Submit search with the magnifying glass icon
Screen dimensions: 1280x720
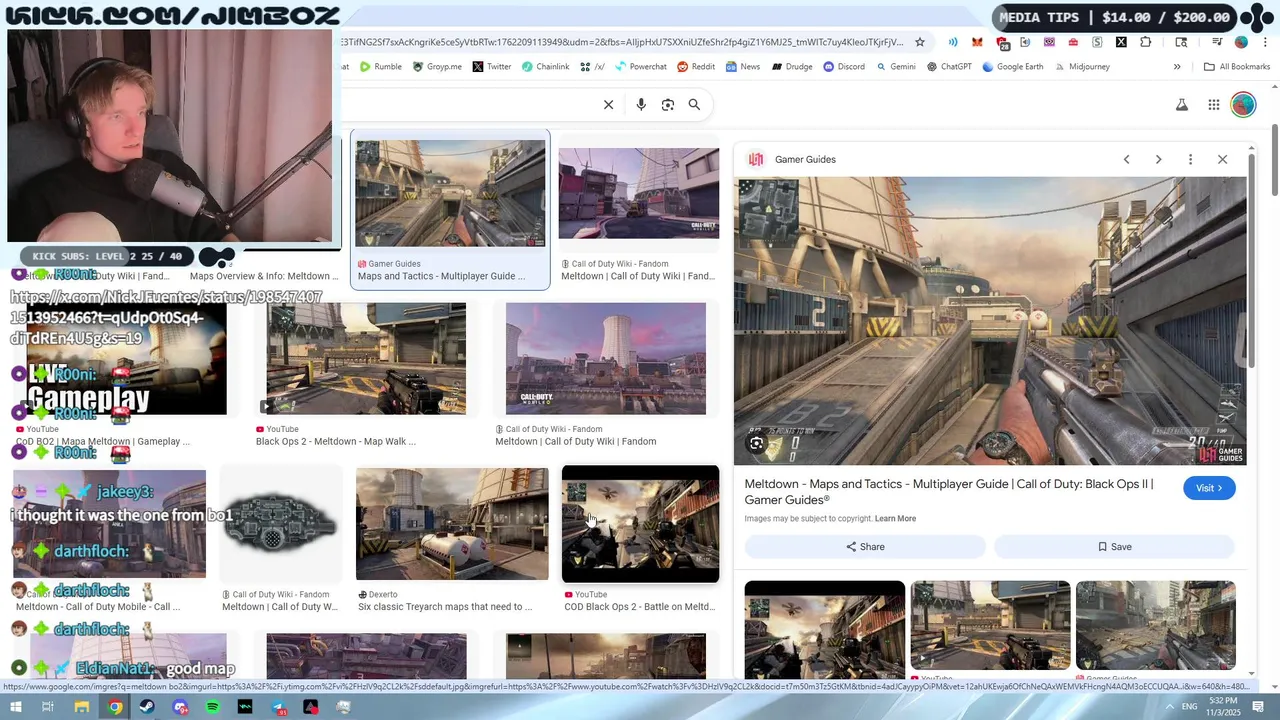(x=694, y=105)
